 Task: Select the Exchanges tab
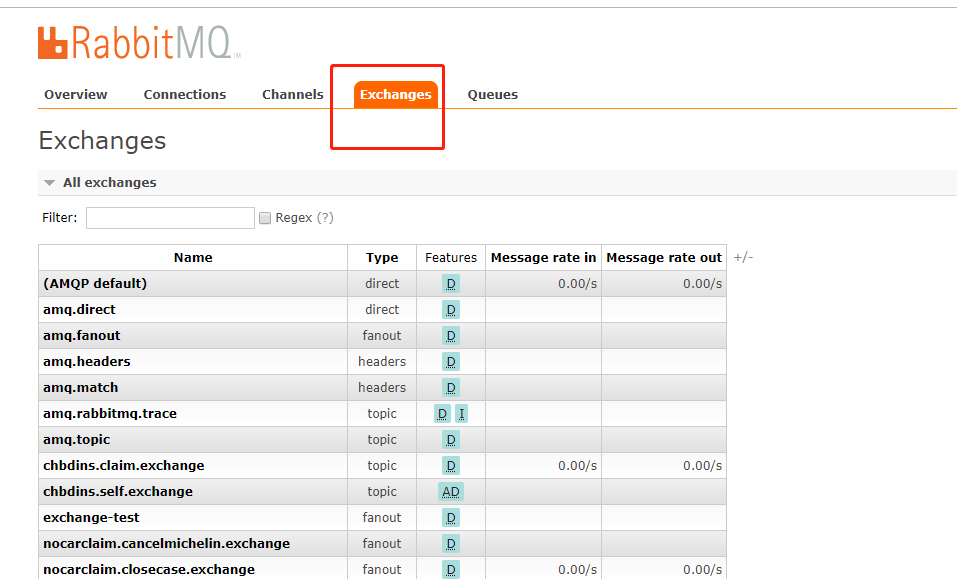395,95
